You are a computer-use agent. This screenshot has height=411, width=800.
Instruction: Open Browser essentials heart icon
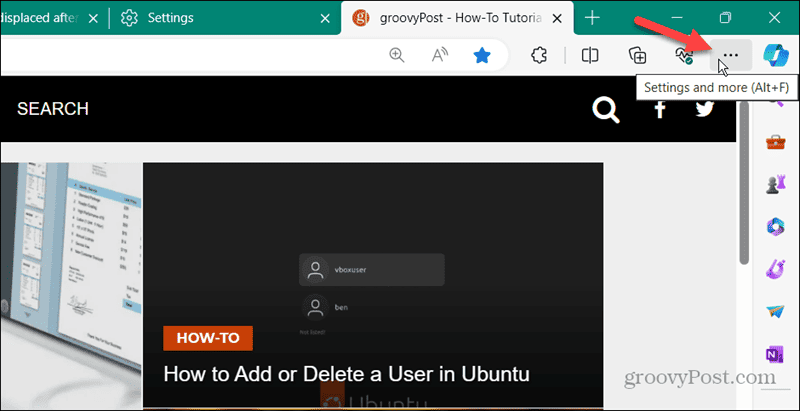[683, 55]
